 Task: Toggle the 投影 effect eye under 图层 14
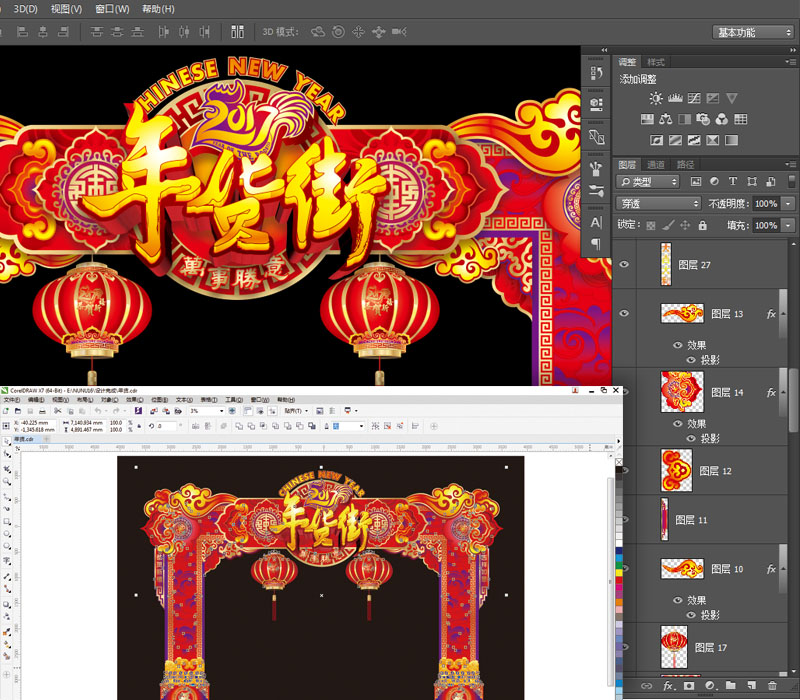[x=691, y=438]
